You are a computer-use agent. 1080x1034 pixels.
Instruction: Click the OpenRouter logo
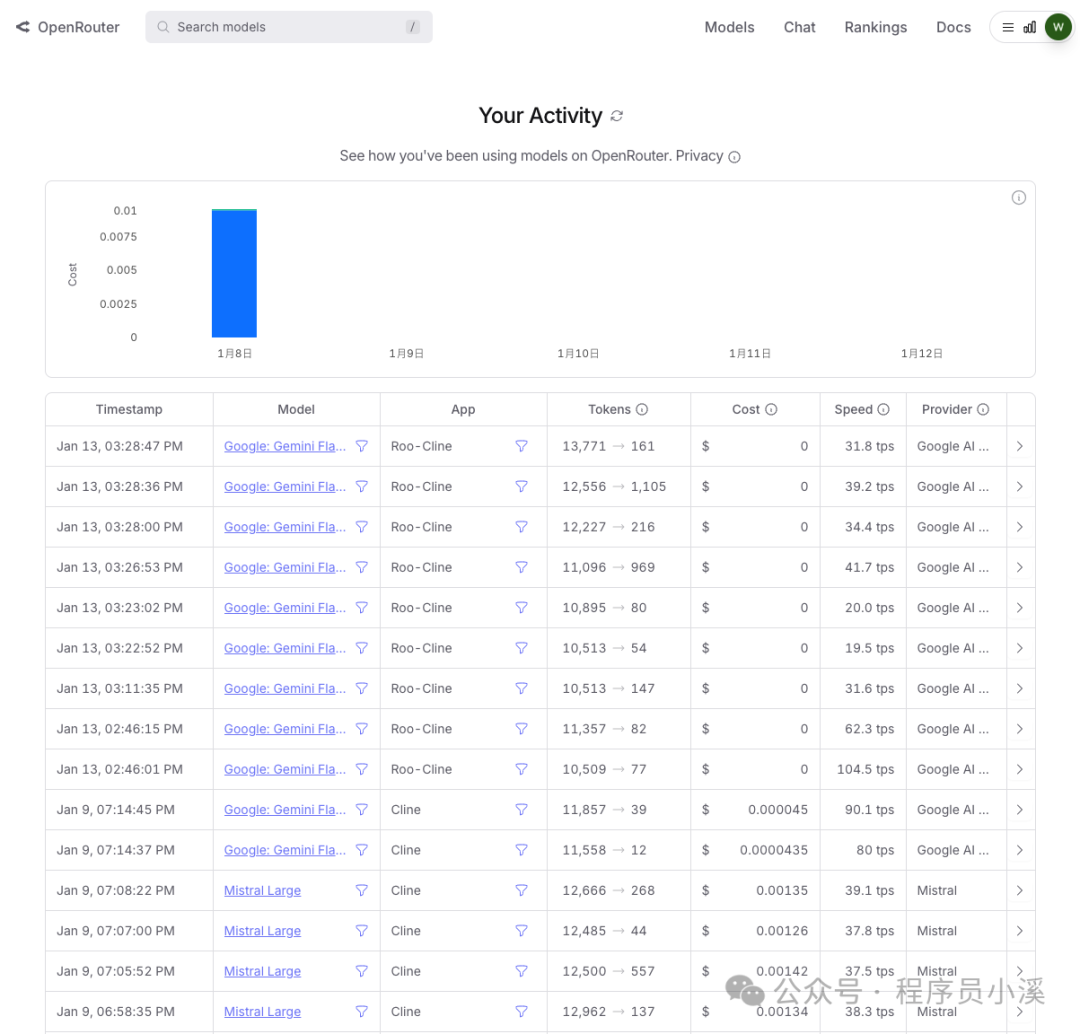click(68, 27)
